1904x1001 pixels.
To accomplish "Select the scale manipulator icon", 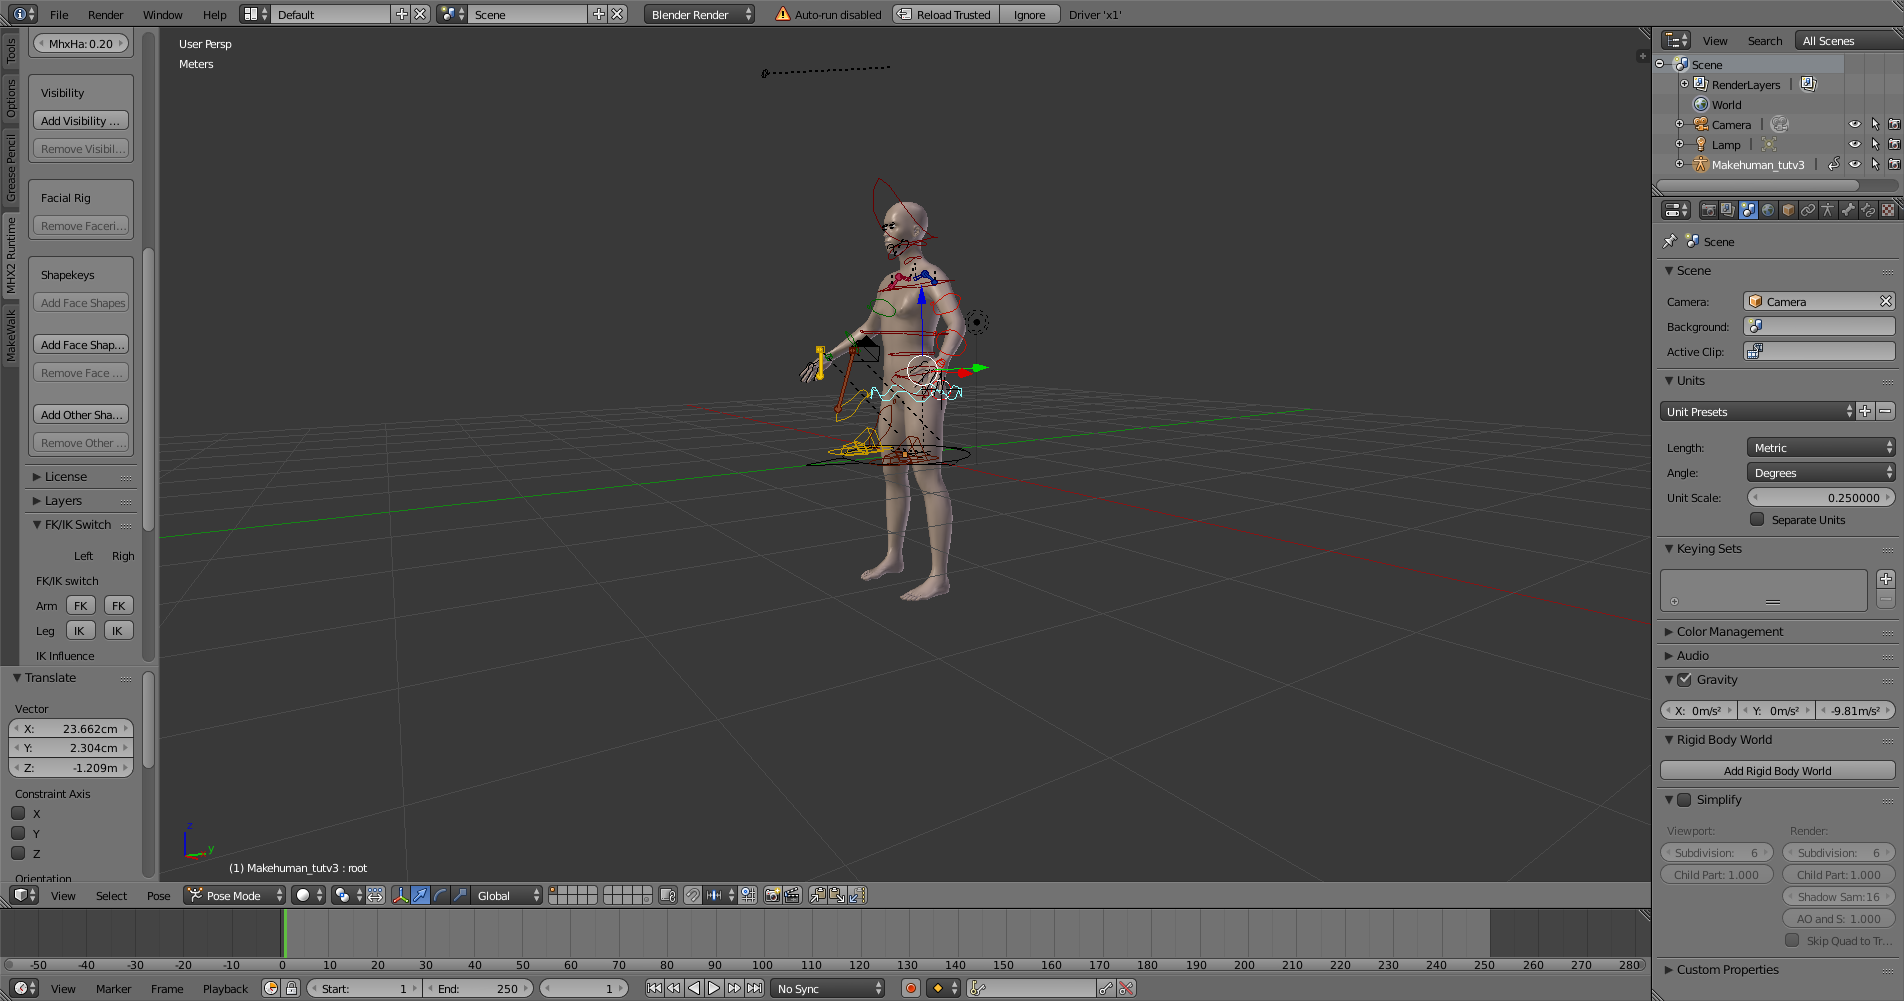I will (x=460, y=895).
